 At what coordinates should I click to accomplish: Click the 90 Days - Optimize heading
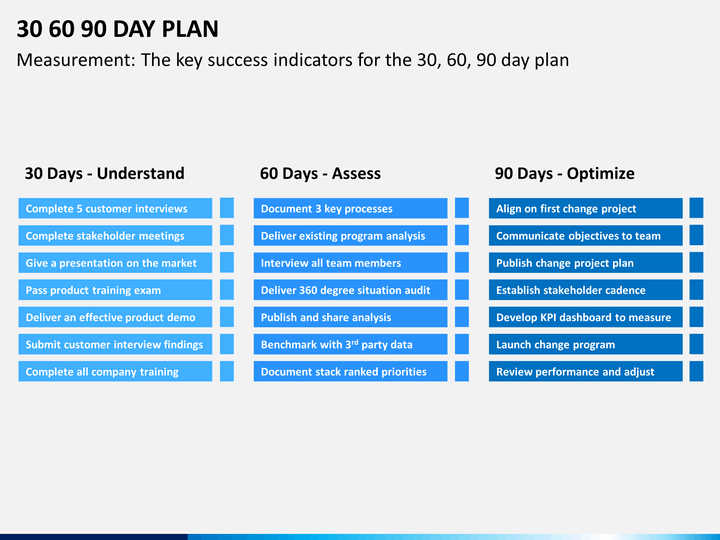click(x=564, y=173)
